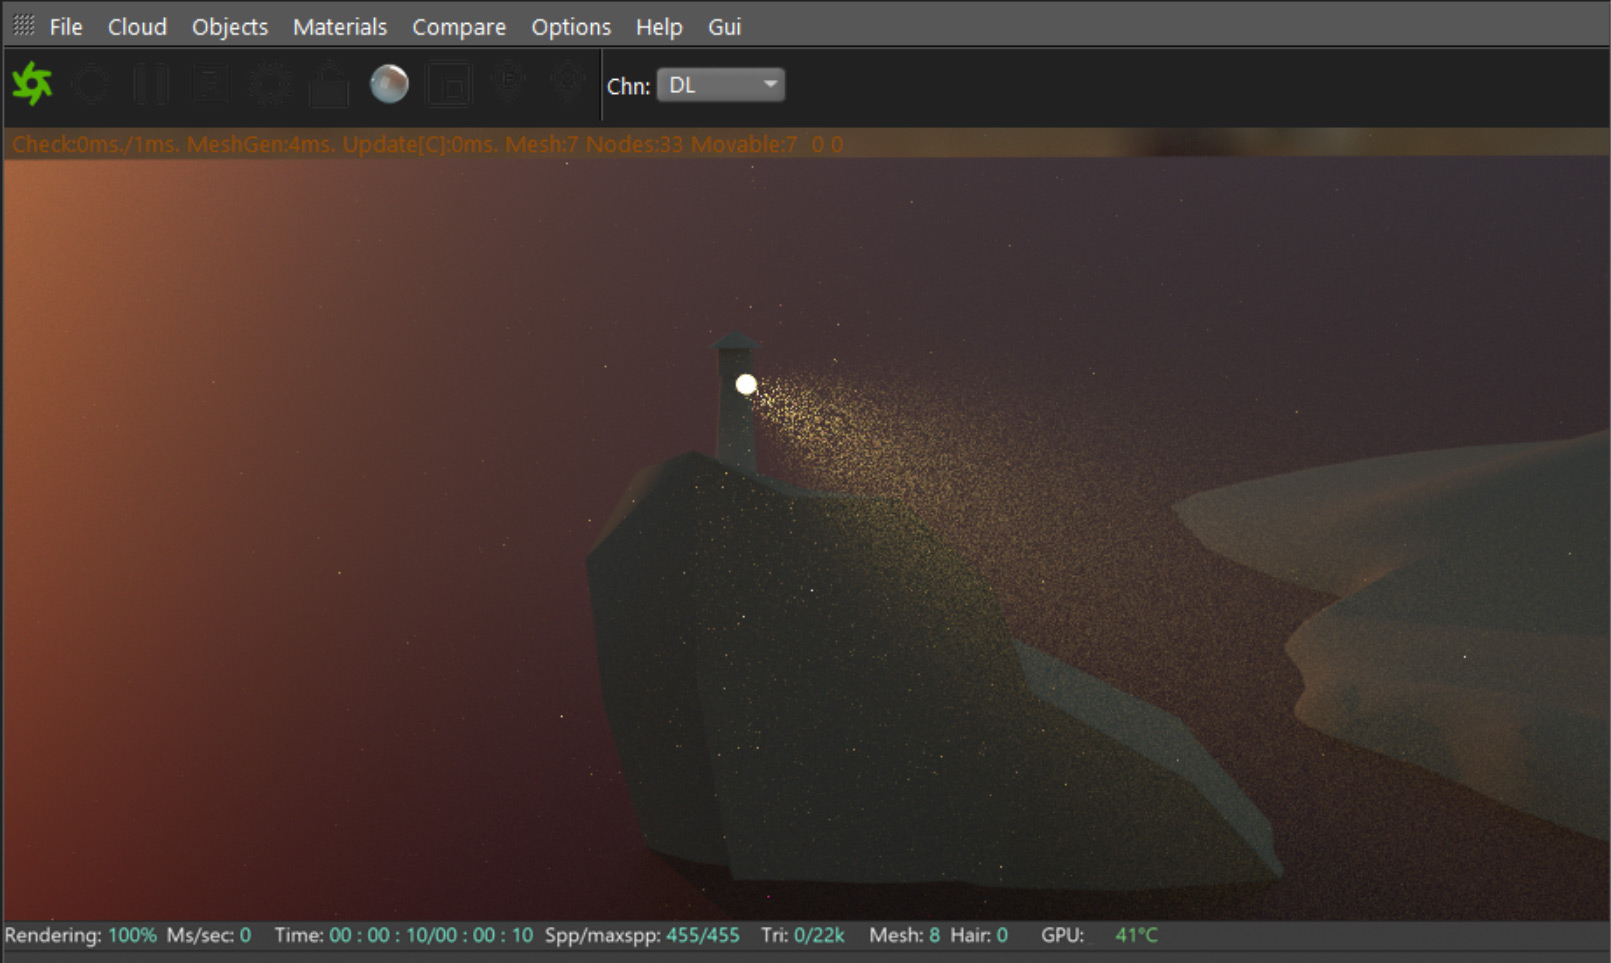The height and width of the screenshot is (963, 1611).
Task: Click the render Time readout
Action: (404, 935)
